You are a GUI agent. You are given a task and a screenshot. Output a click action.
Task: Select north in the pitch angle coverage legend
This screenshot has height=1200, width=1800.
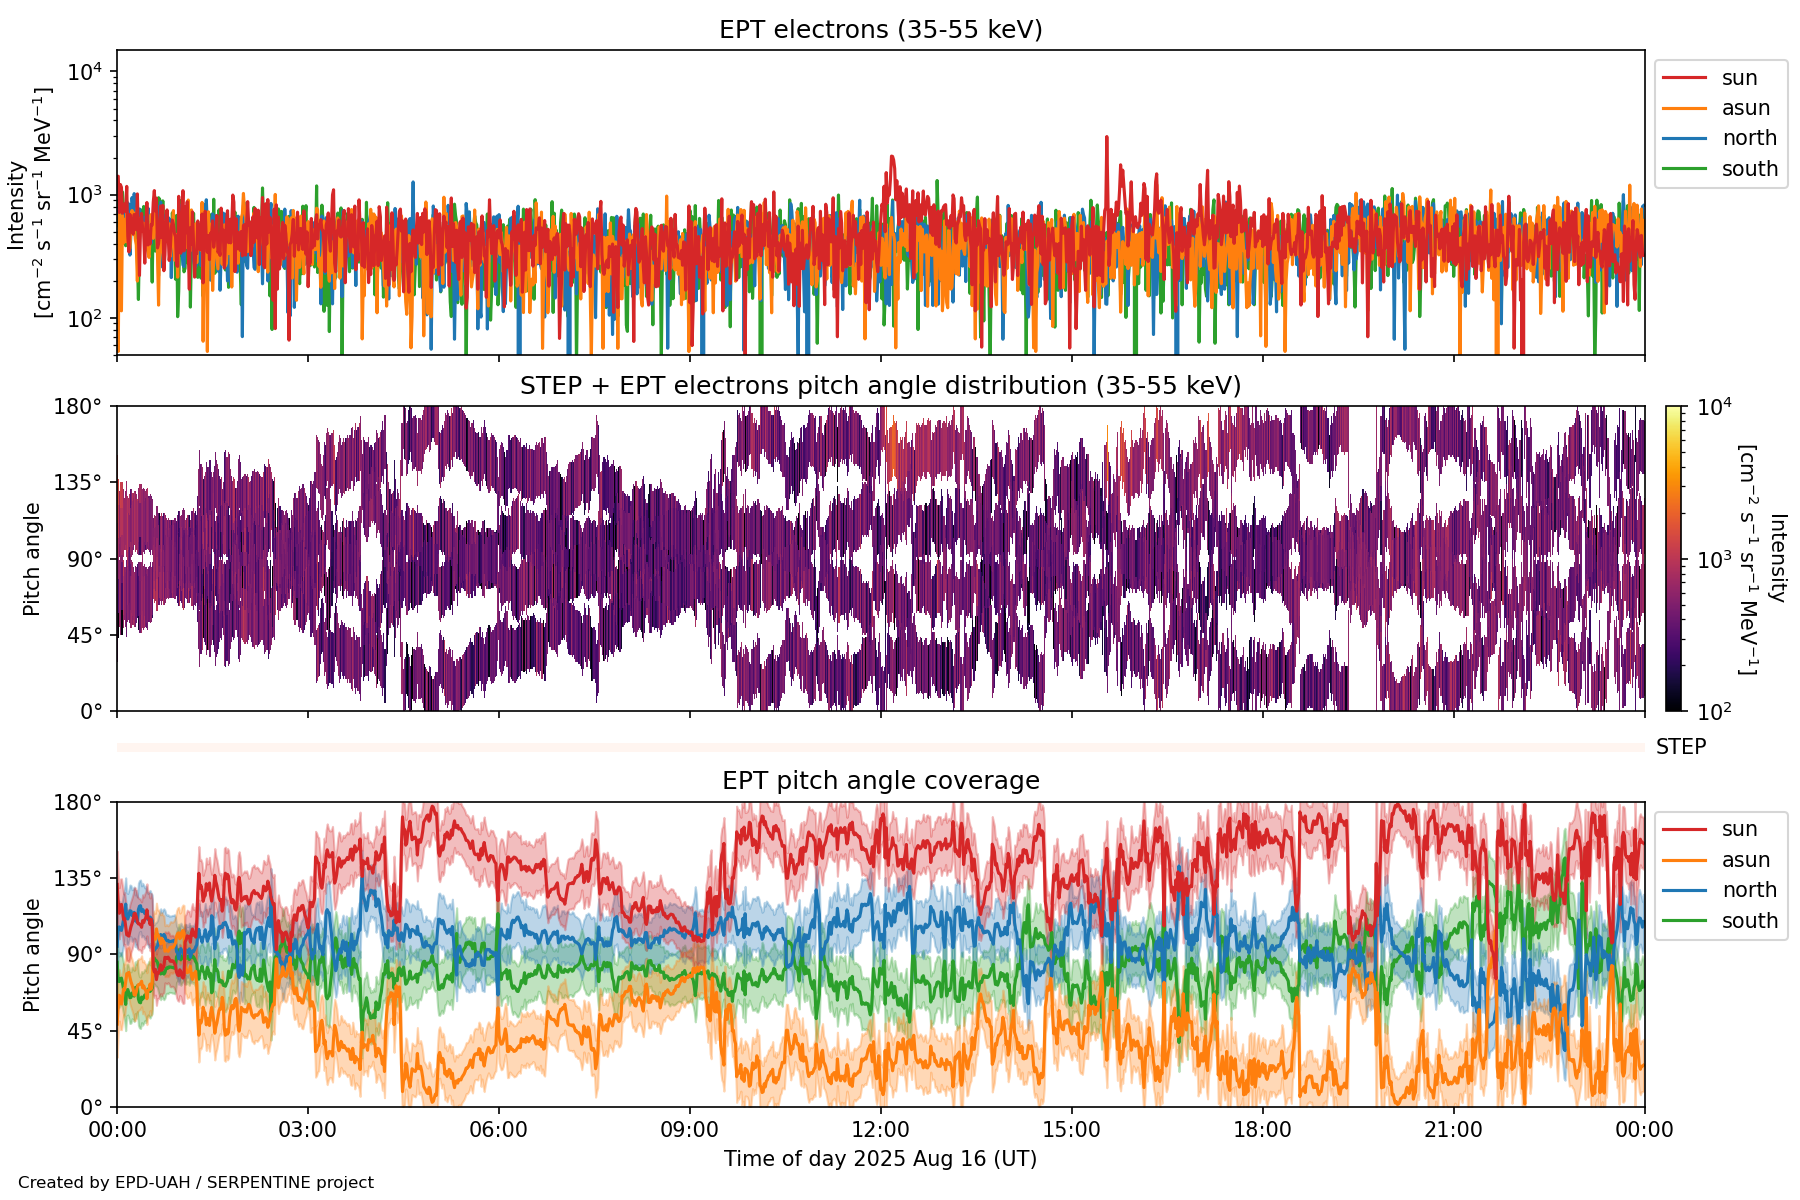click(x=1748, y=890)
